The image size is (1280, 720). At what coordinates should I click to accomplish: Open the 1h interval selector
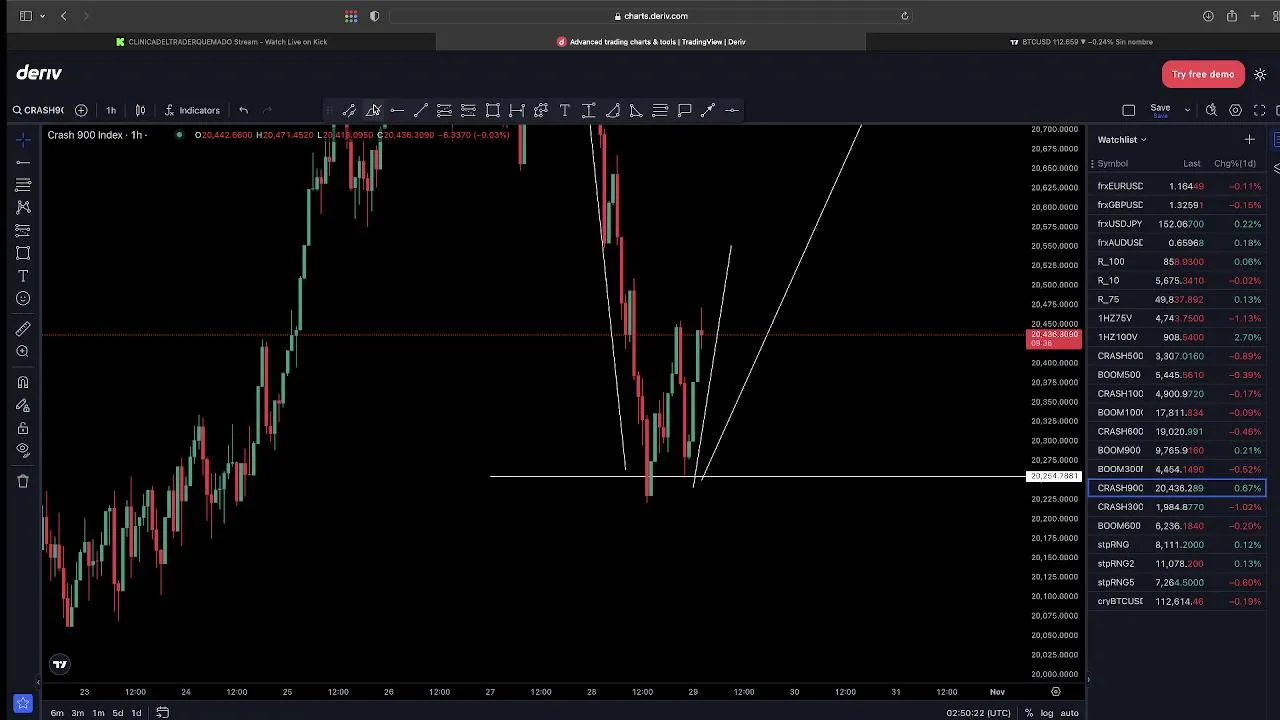(111, 110)
